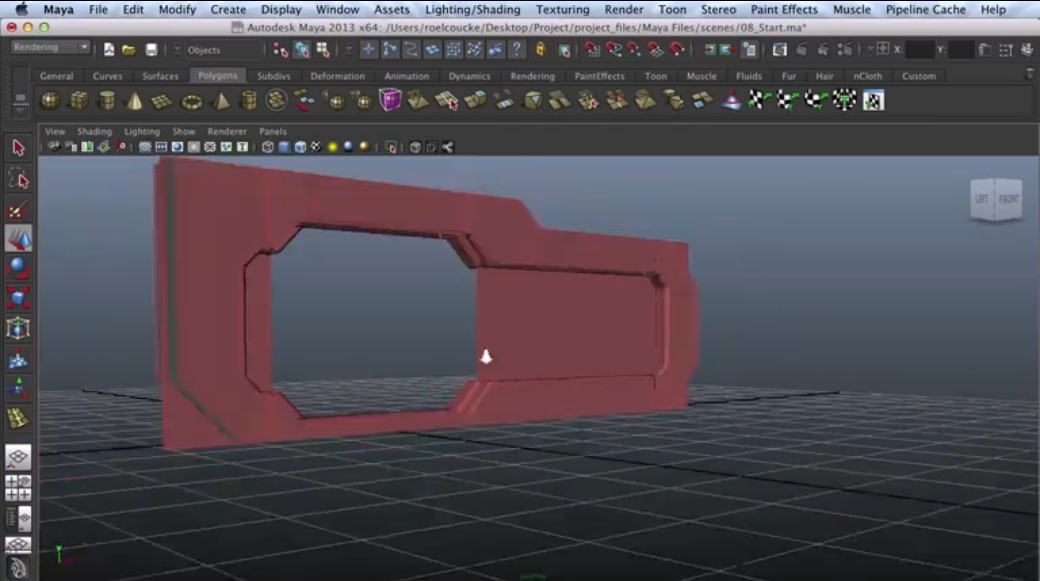Create a polygon cube from the shelf
The height and width of the screenshot is (581, 1040).
78,101
